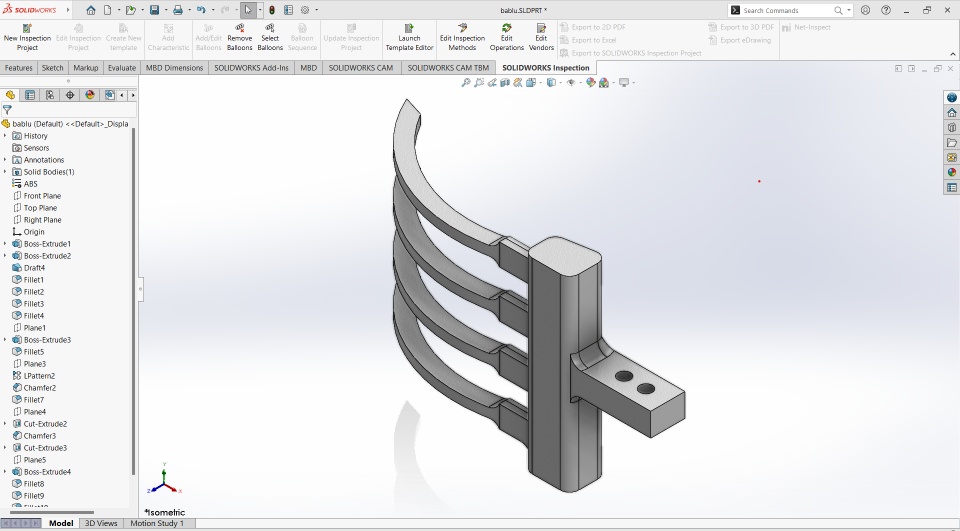
Task: Click the Undo icon
Action: click(201, 10)
